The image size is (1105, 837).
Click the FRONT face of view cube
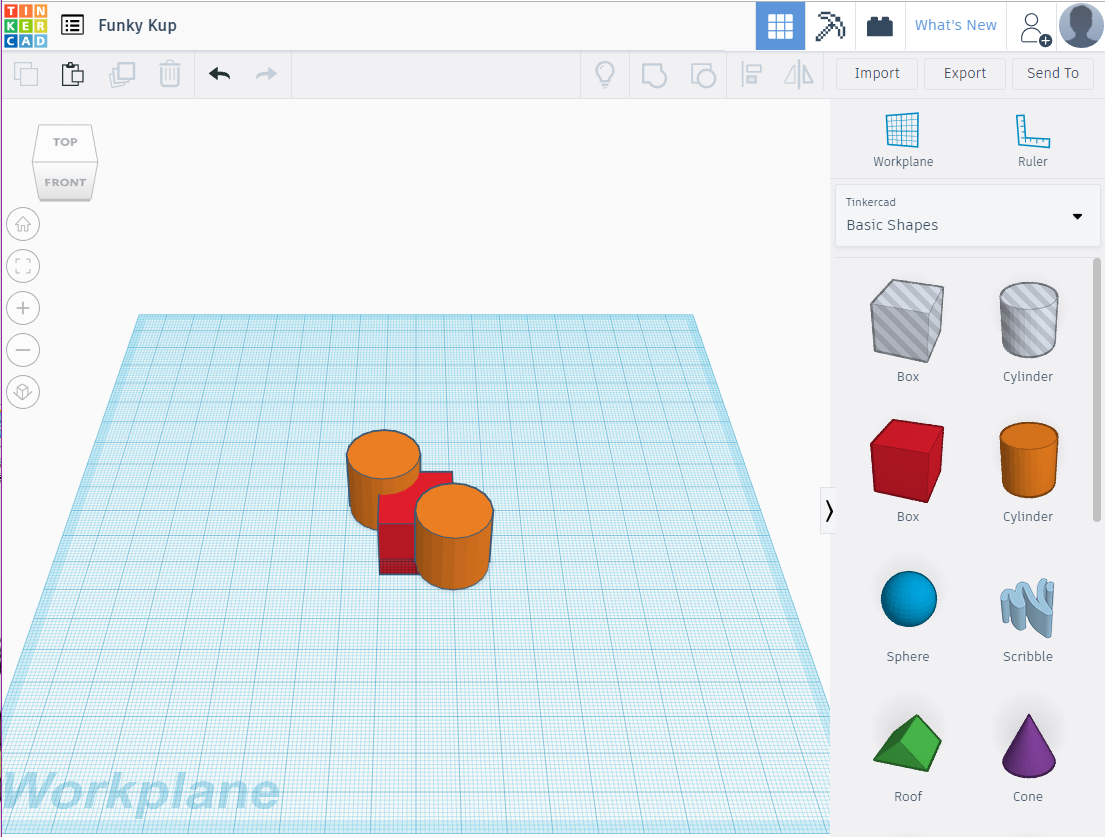coord(65,182)
